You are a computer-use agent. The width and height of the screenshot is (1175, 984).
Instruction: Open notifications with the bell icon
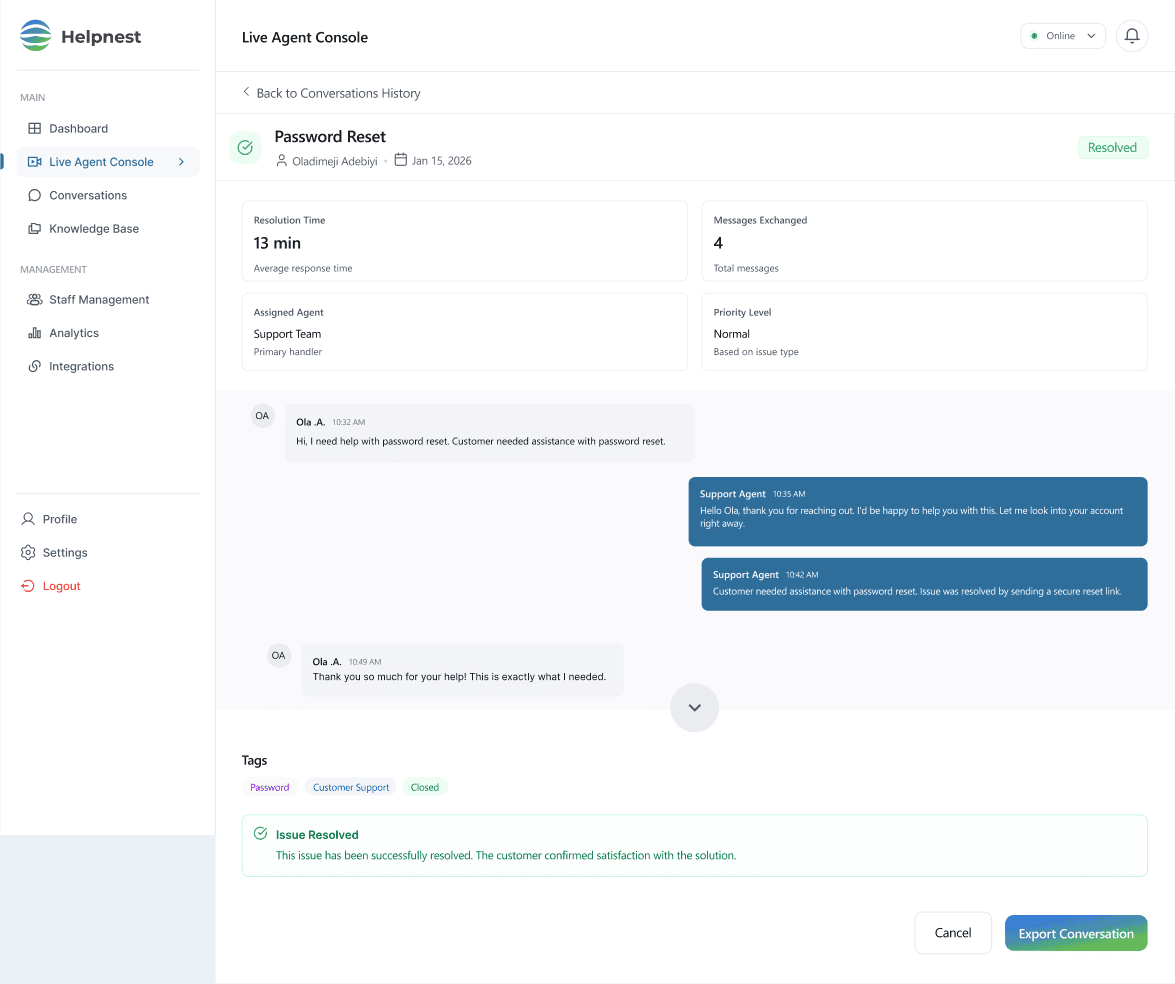coord(1132,36)
